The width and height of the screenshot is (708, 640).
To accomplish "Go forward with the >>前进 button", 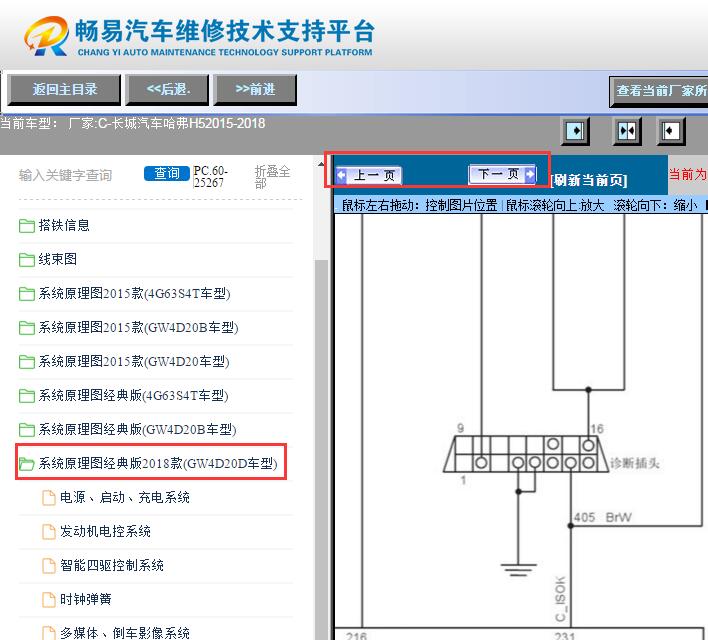I will pos(255,89).
